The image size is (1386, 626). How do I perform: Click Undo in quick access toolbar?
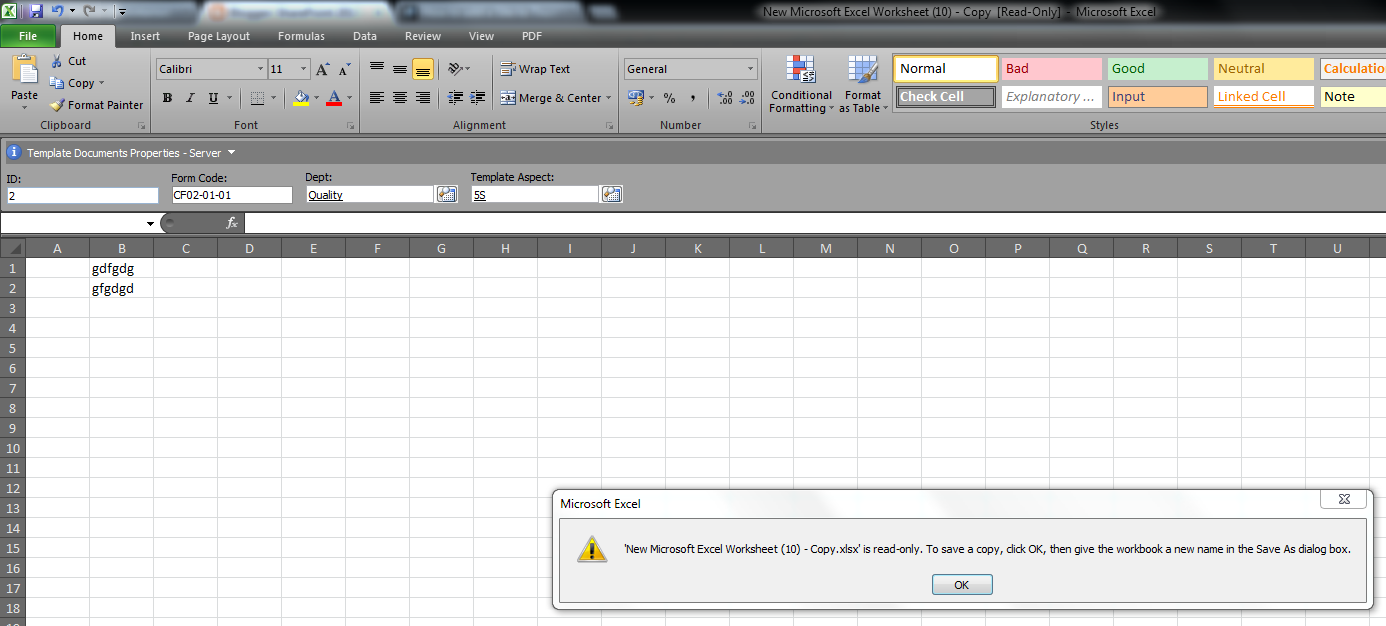tap(58, 11)
